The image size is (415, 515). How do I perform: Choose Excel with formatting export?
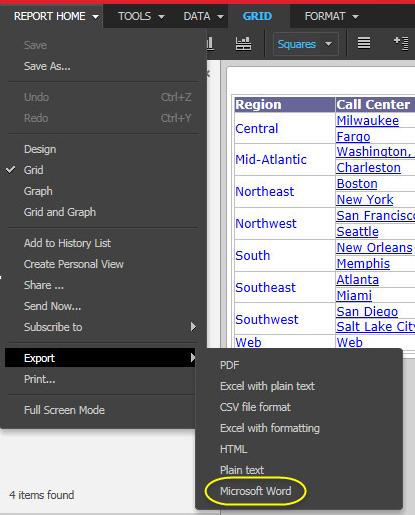[270, 428]
